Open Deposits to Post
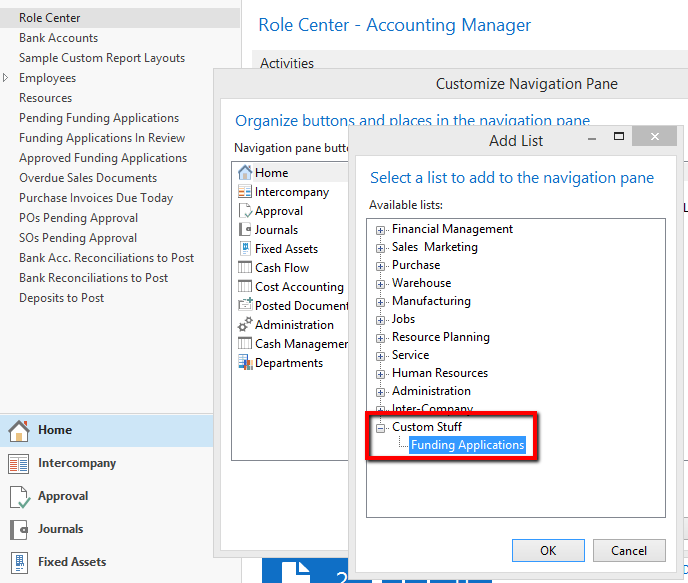 (61, 298)
